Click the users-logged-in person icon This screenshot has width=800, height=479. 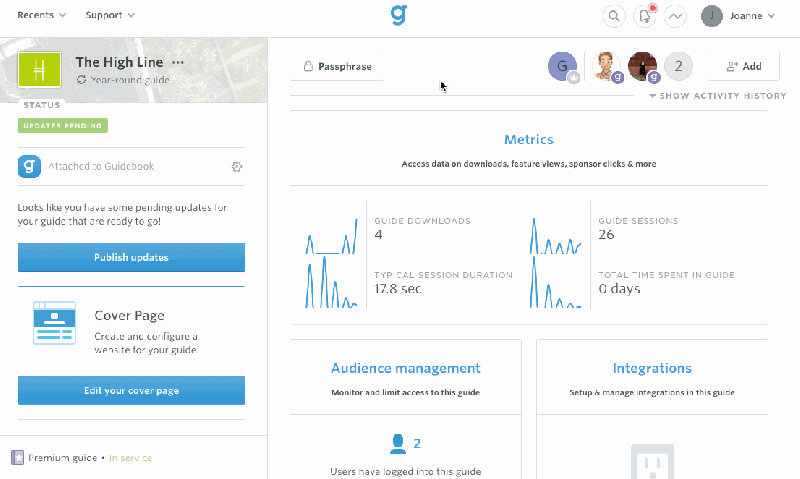pyautogui.click(x=397, y=444)
